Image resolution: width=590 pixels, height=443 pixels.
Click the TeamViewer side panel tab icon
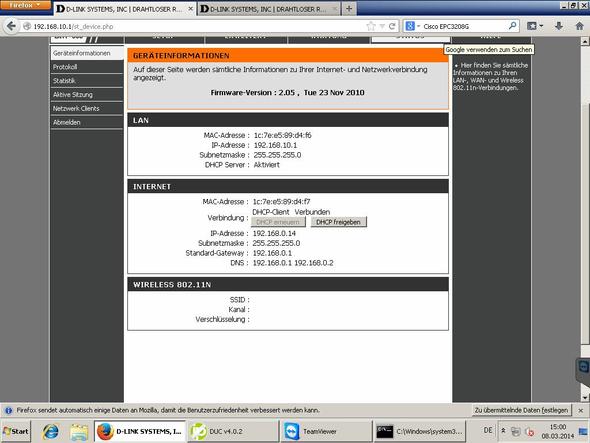click(583, 366)
